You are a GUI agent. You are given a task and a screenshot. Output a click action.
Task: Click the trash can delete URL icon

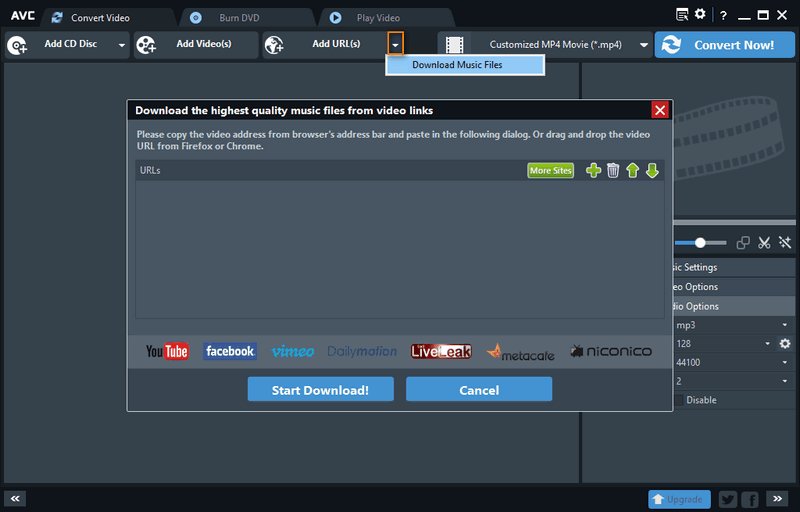point(613,170)
